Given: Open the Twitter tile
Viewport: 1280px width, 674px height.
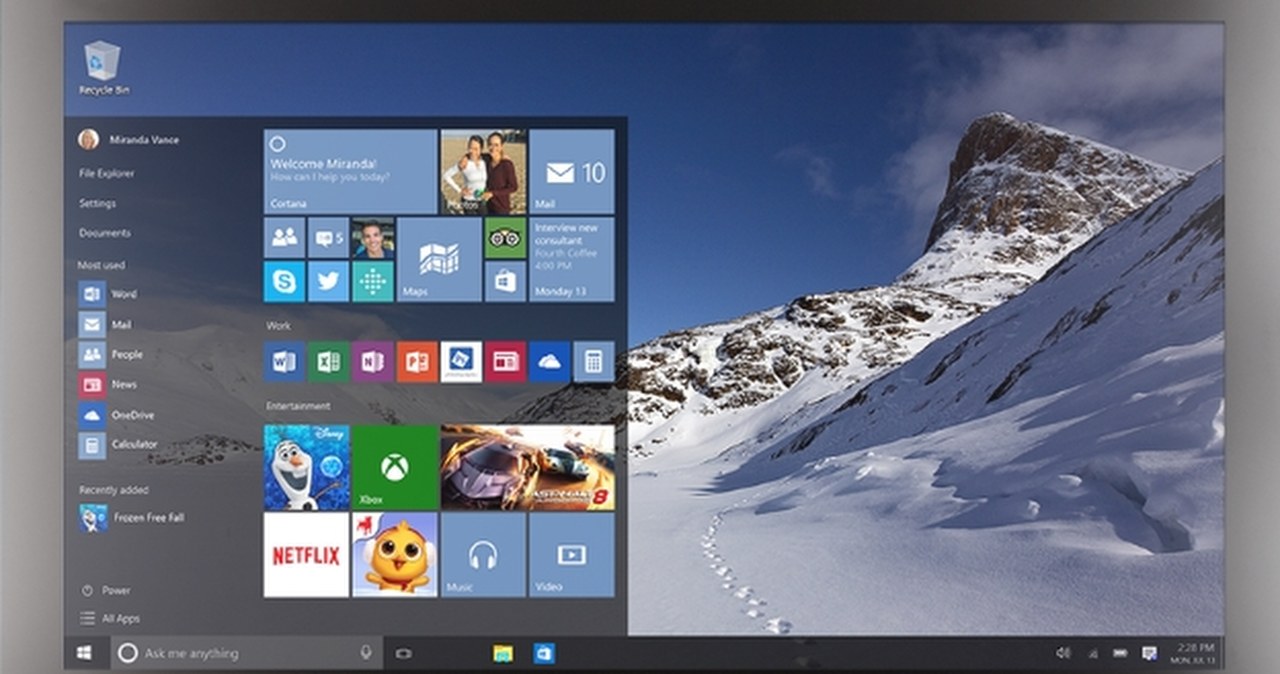Looking at the screenshot, I should 328,282.
